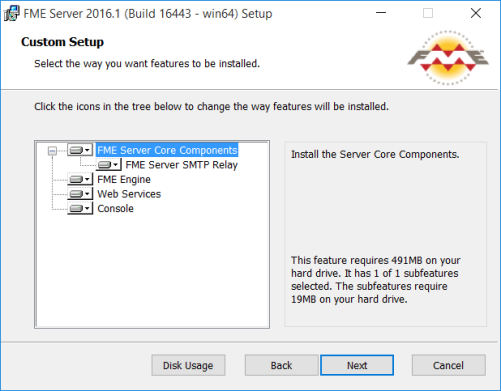Select the Console tree item
The image size is (501, 391).
[115, 209]
